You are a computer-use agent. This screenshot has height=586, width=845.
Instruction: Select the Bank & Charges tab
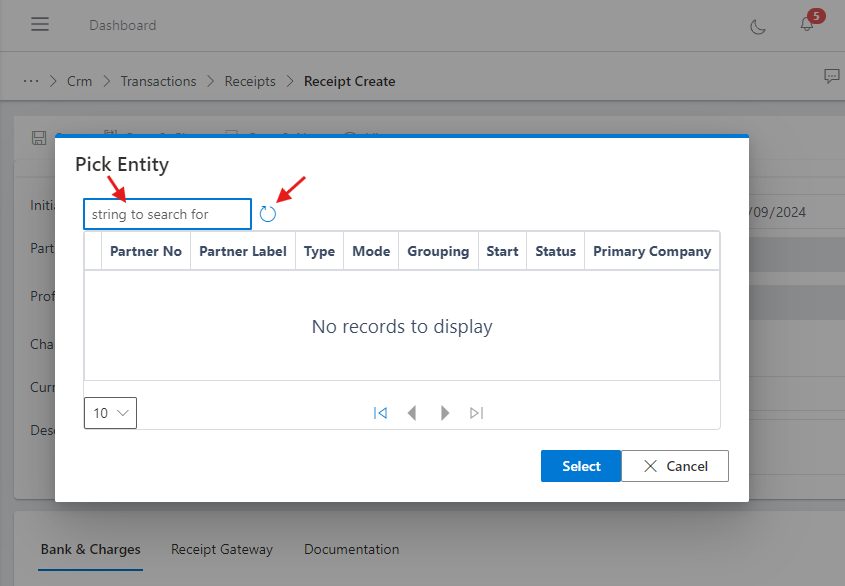coord(90,549)
